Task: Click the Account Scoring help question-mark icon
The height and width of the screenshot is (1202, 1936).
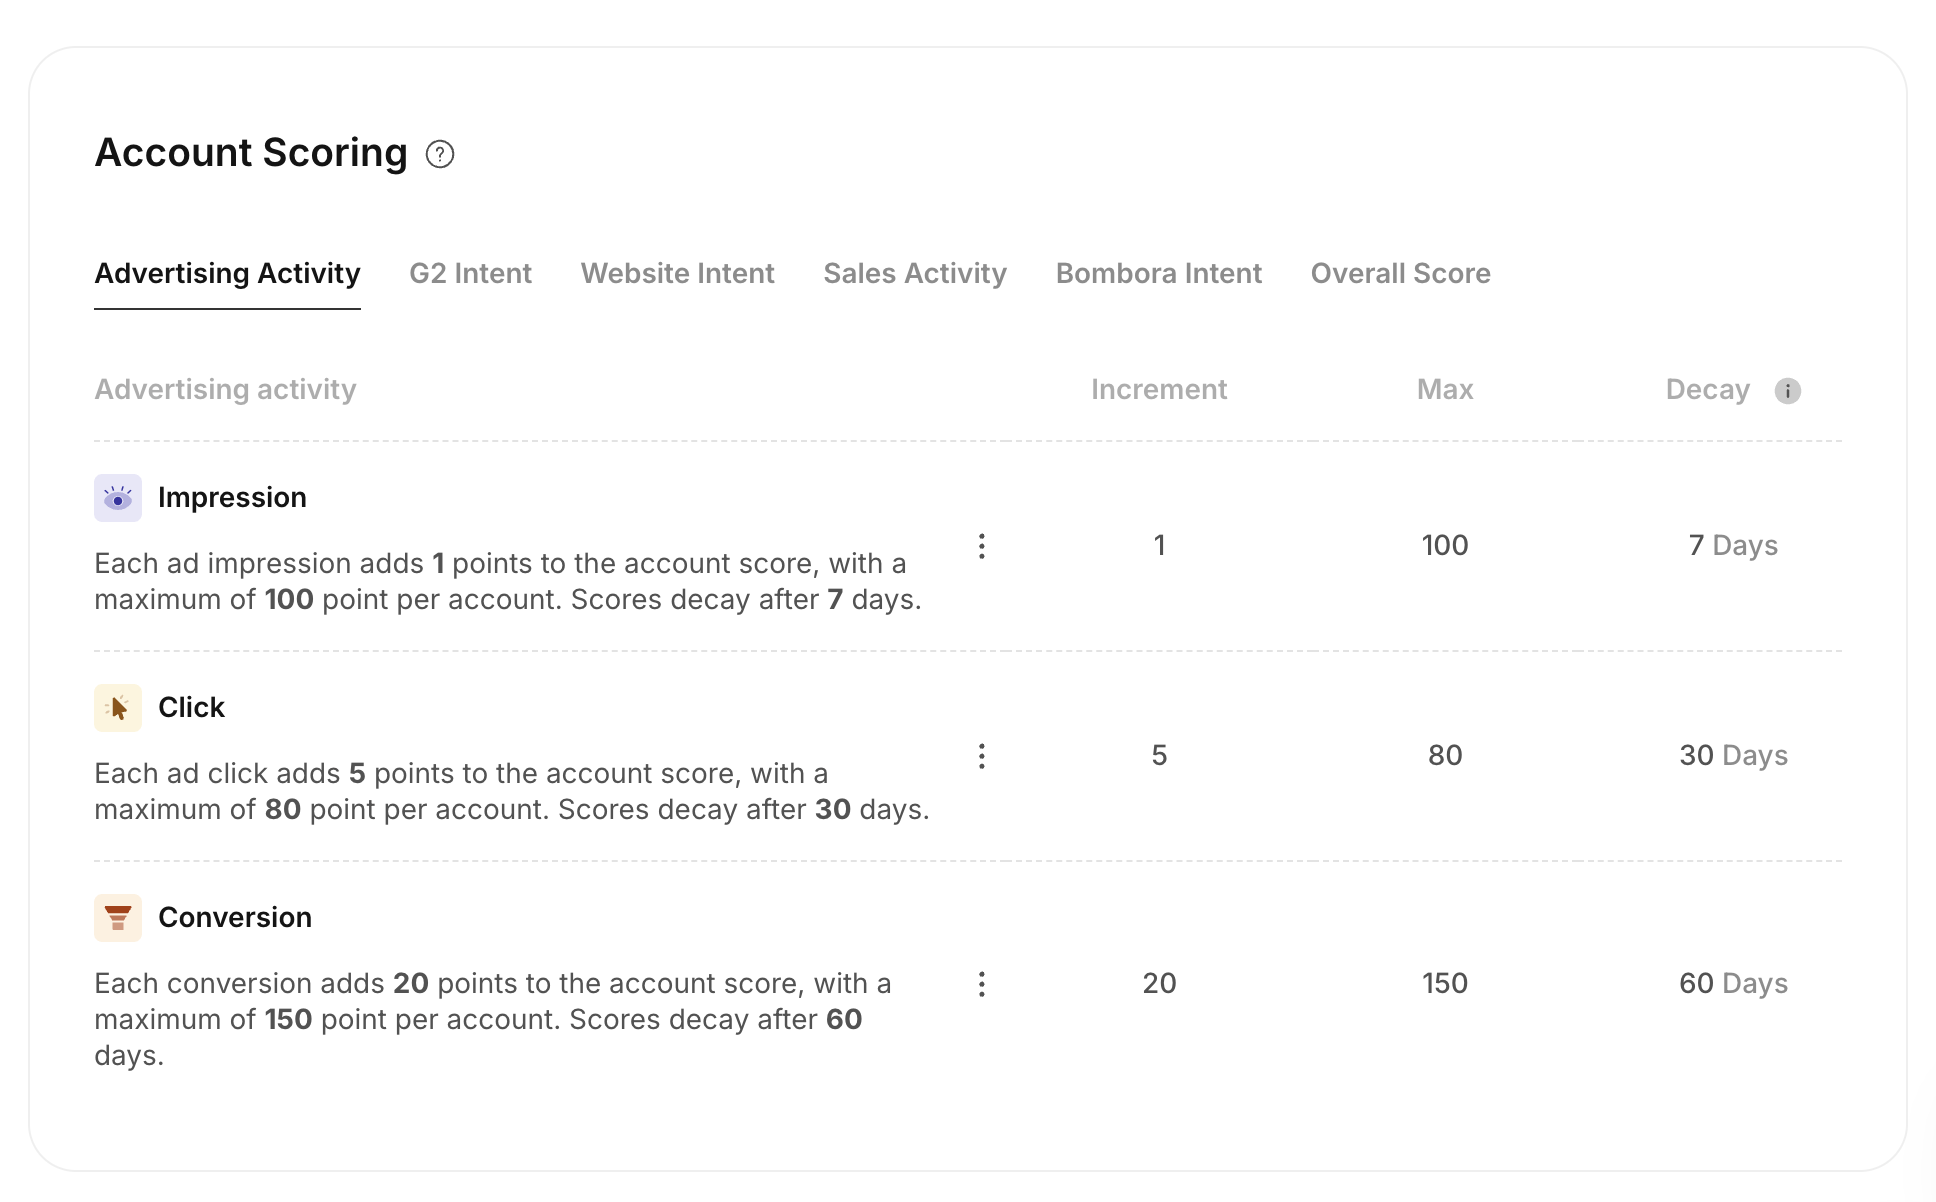Action: 440,154
